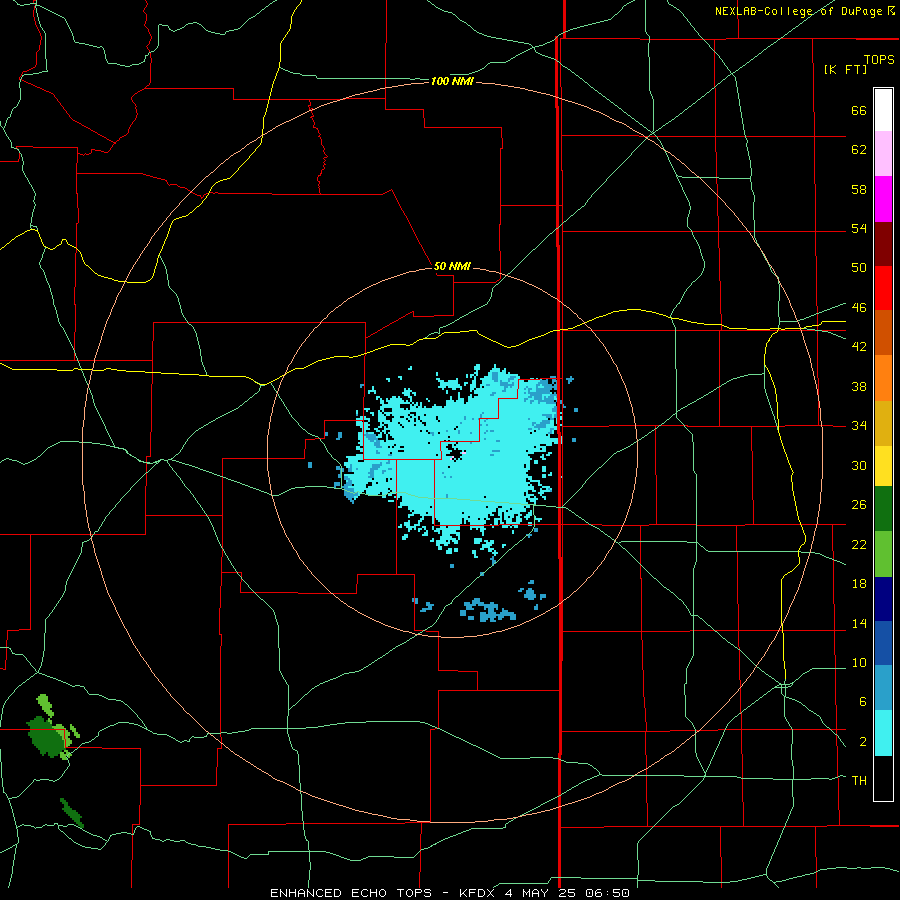Viewport: 900px width, 900px height.
Task: Click the dark orange 46 kft swatch
Action: 883,332
